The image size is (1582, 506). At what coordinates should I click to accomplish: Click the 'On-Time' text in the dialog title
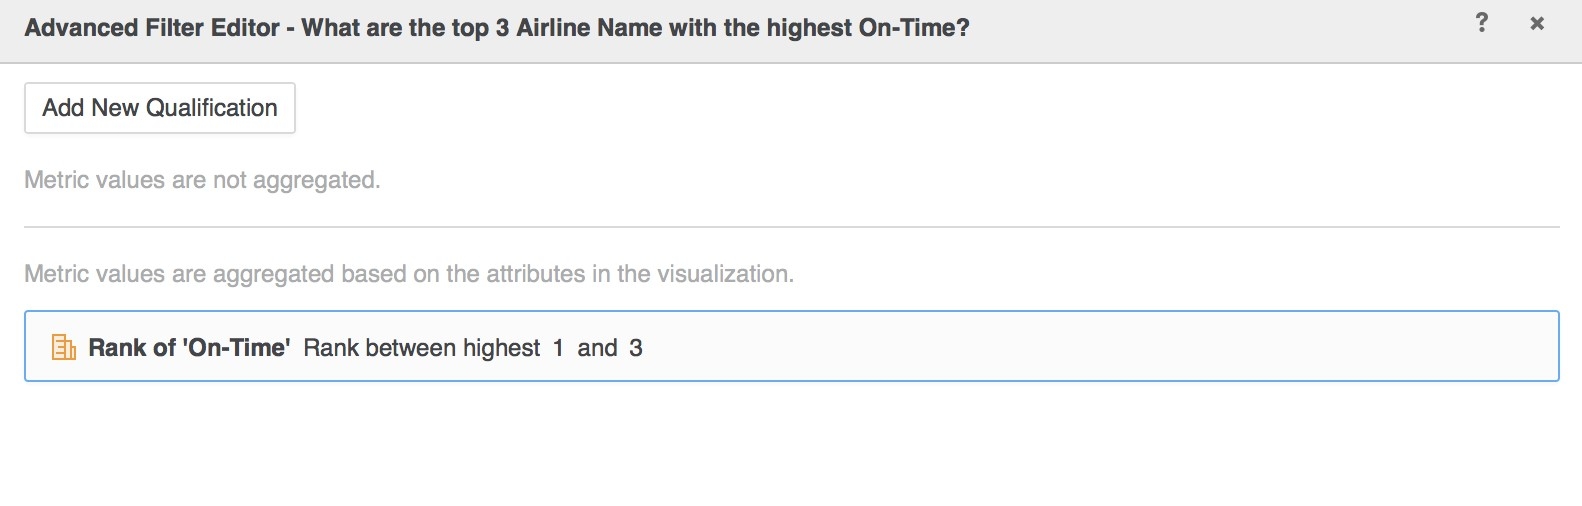coord(912,28)
